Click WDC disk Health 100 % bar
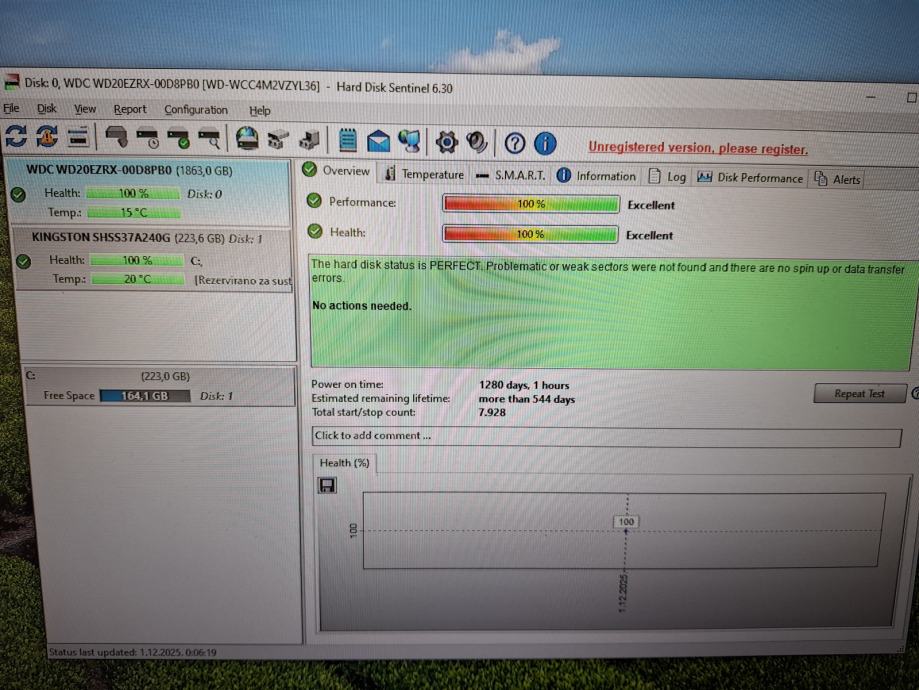The image size is (919, 690). coord(133,193)
